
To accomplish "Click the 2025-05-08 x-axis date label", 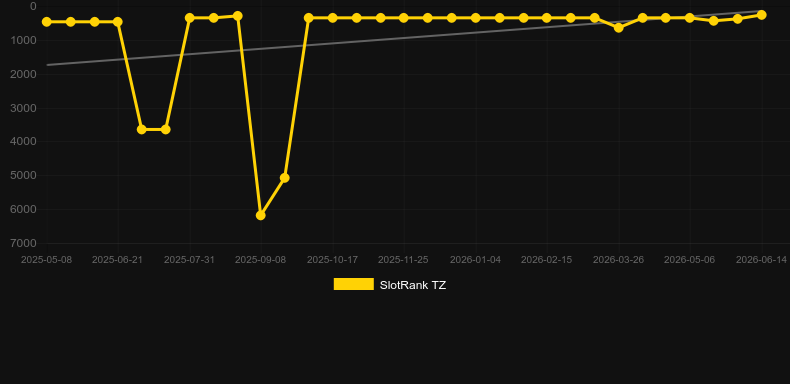I will [46, 260].
